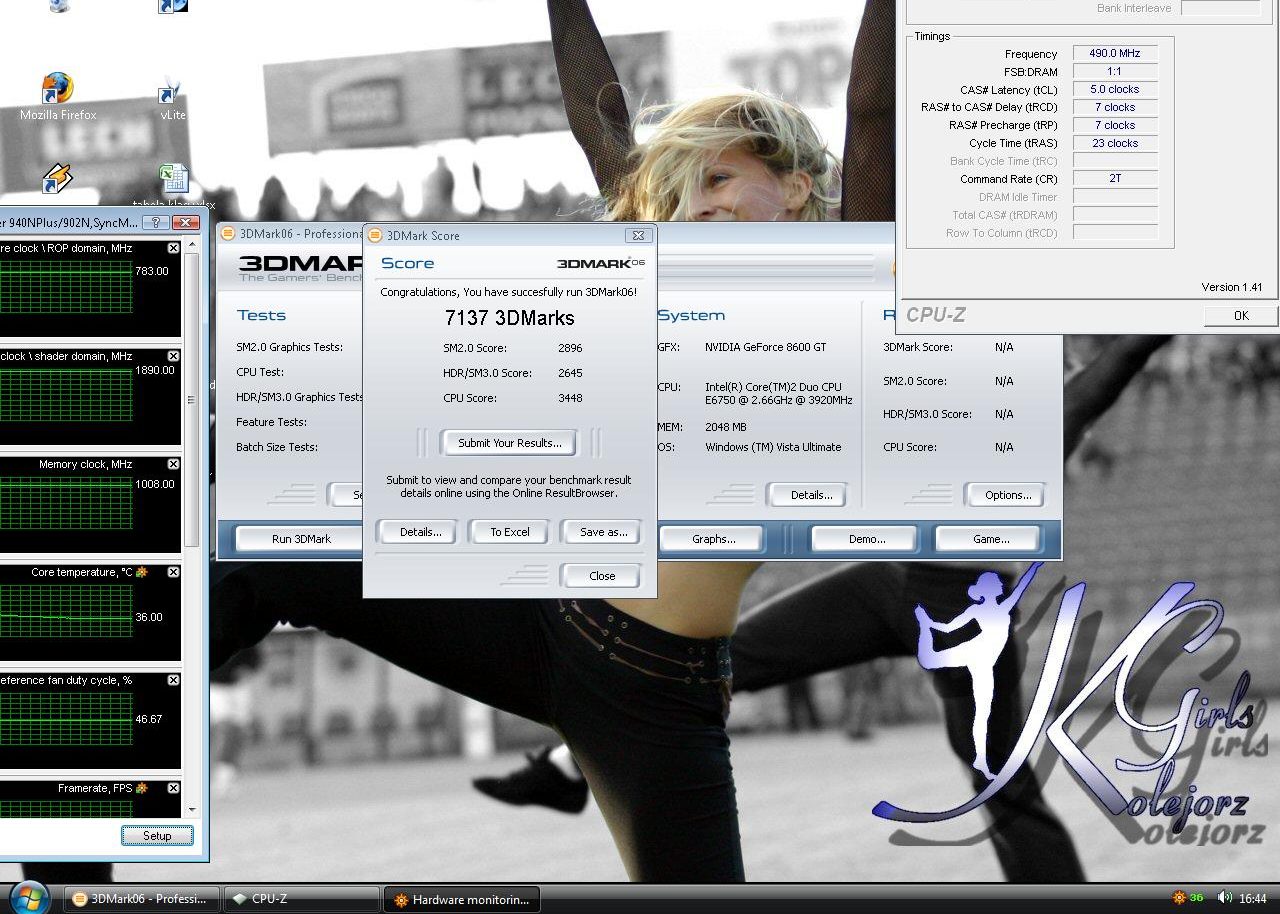The image size is (1280, 914).
Task: Click the 3DMark Score dialog title icon
Action: (375, 235)
